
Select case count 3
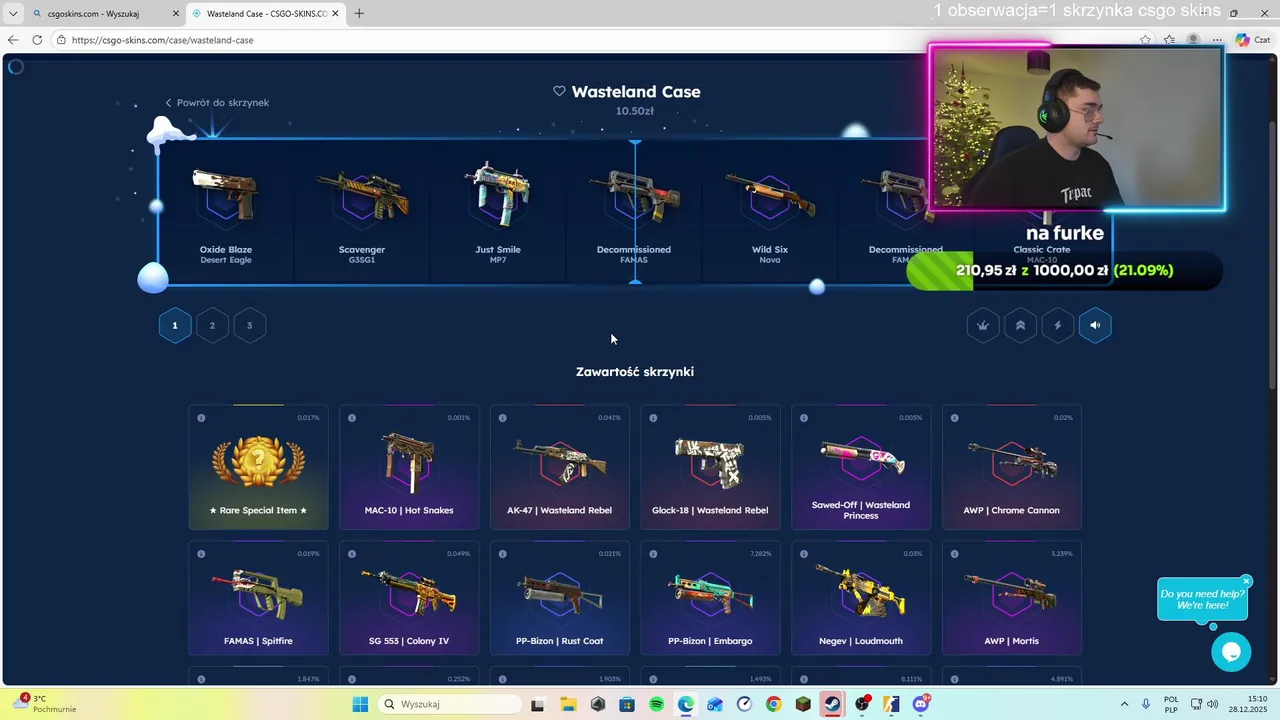(249, 325)
